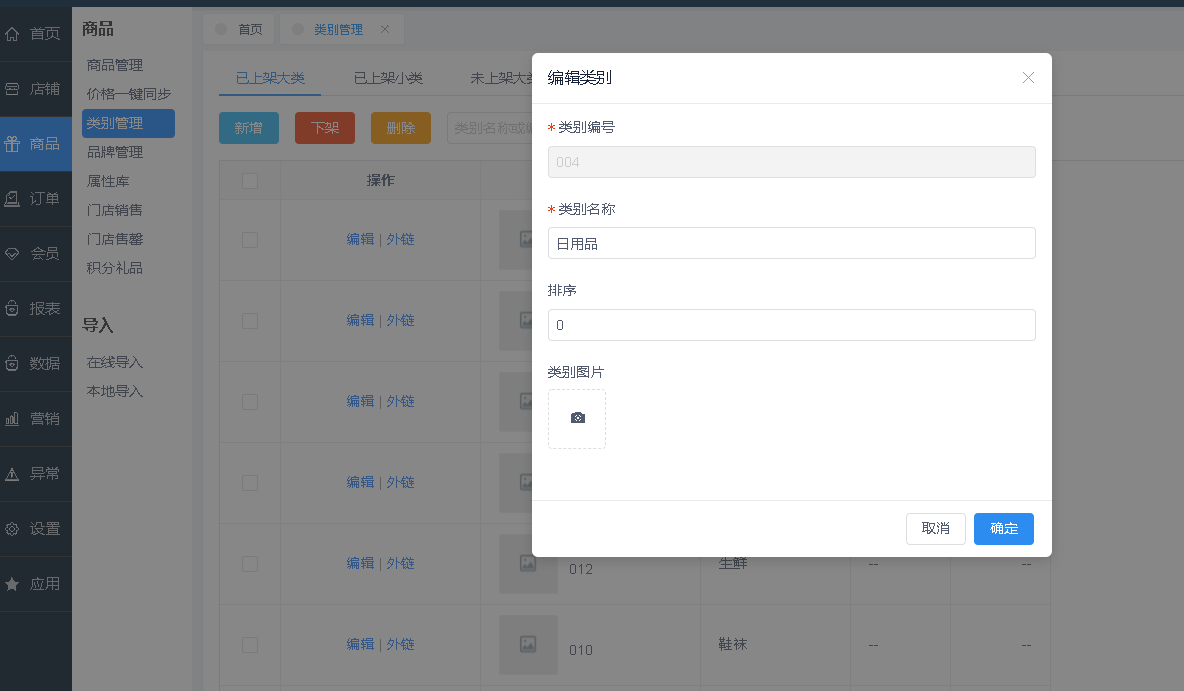This screenshot has width=1184, height=691.
Task: Click 外链 link in the first row
Action: point(400,239)
